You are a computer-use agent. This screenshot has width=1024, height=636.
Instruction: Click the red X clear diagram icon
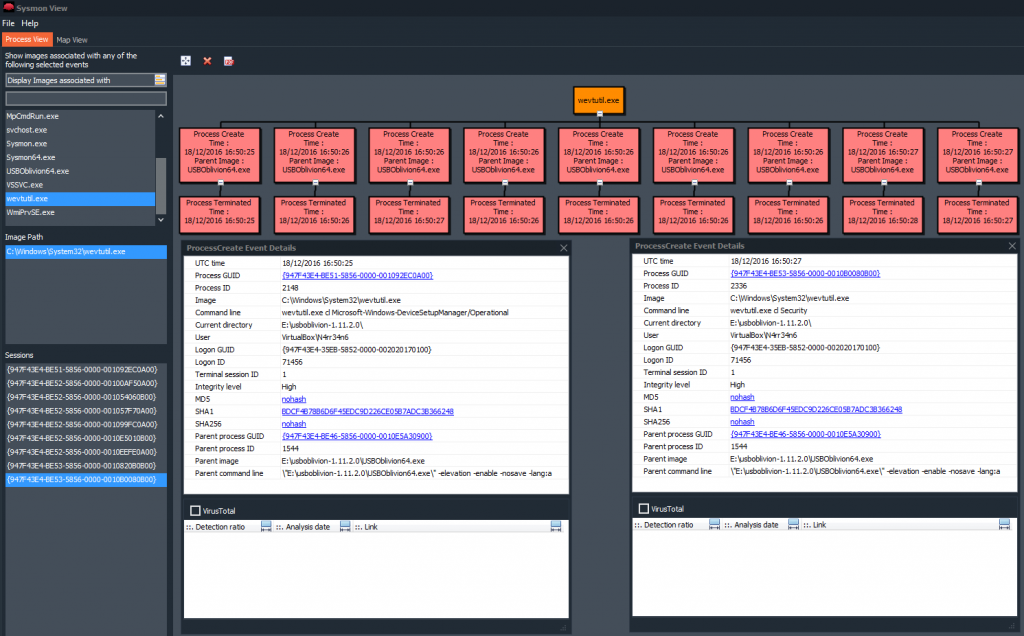point(207,61)
